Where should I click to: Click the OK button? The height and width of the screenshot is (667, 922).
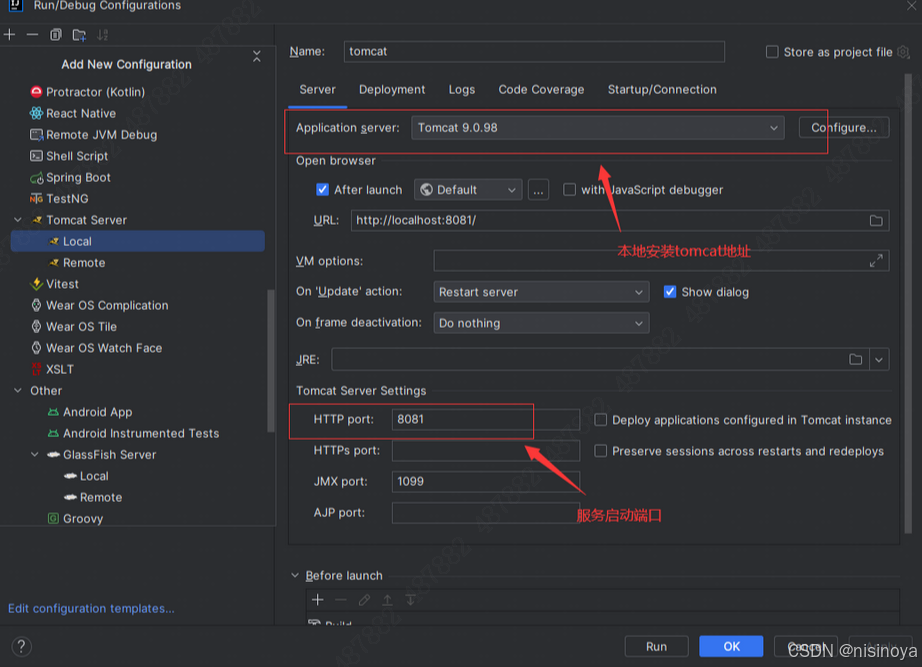coord(731,646)
